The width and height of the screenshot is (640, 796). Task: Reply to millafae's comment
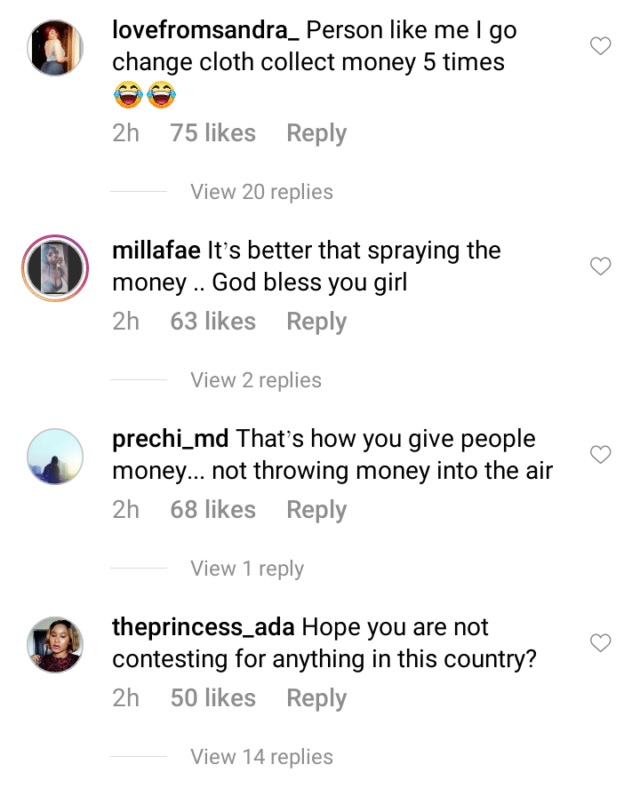316,322
